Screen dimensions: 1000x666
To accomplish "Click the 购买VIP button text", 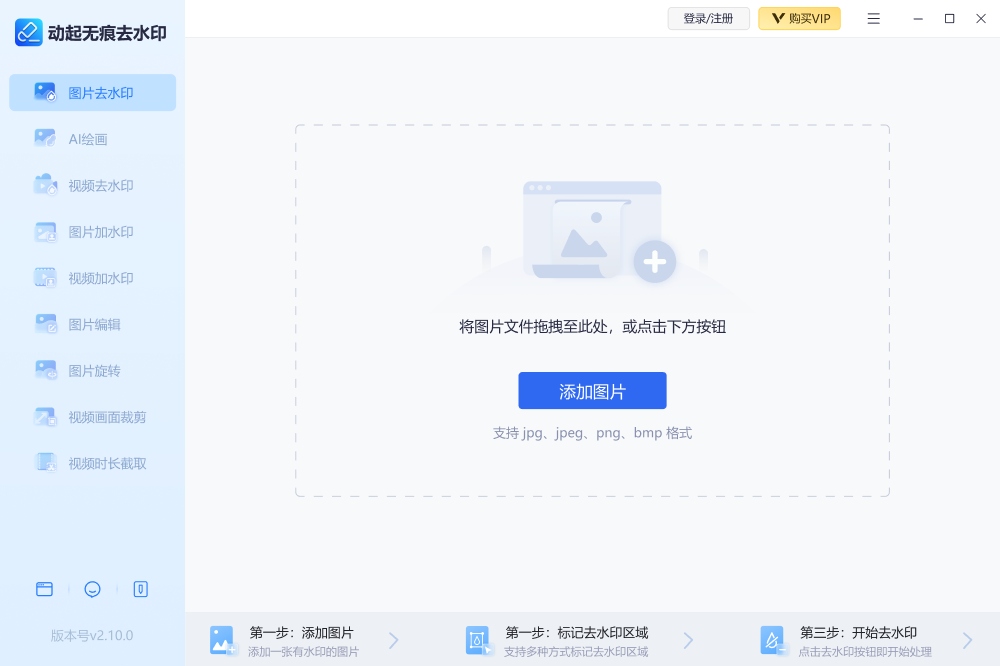I will pyautogui.click(x=809, y=18).
